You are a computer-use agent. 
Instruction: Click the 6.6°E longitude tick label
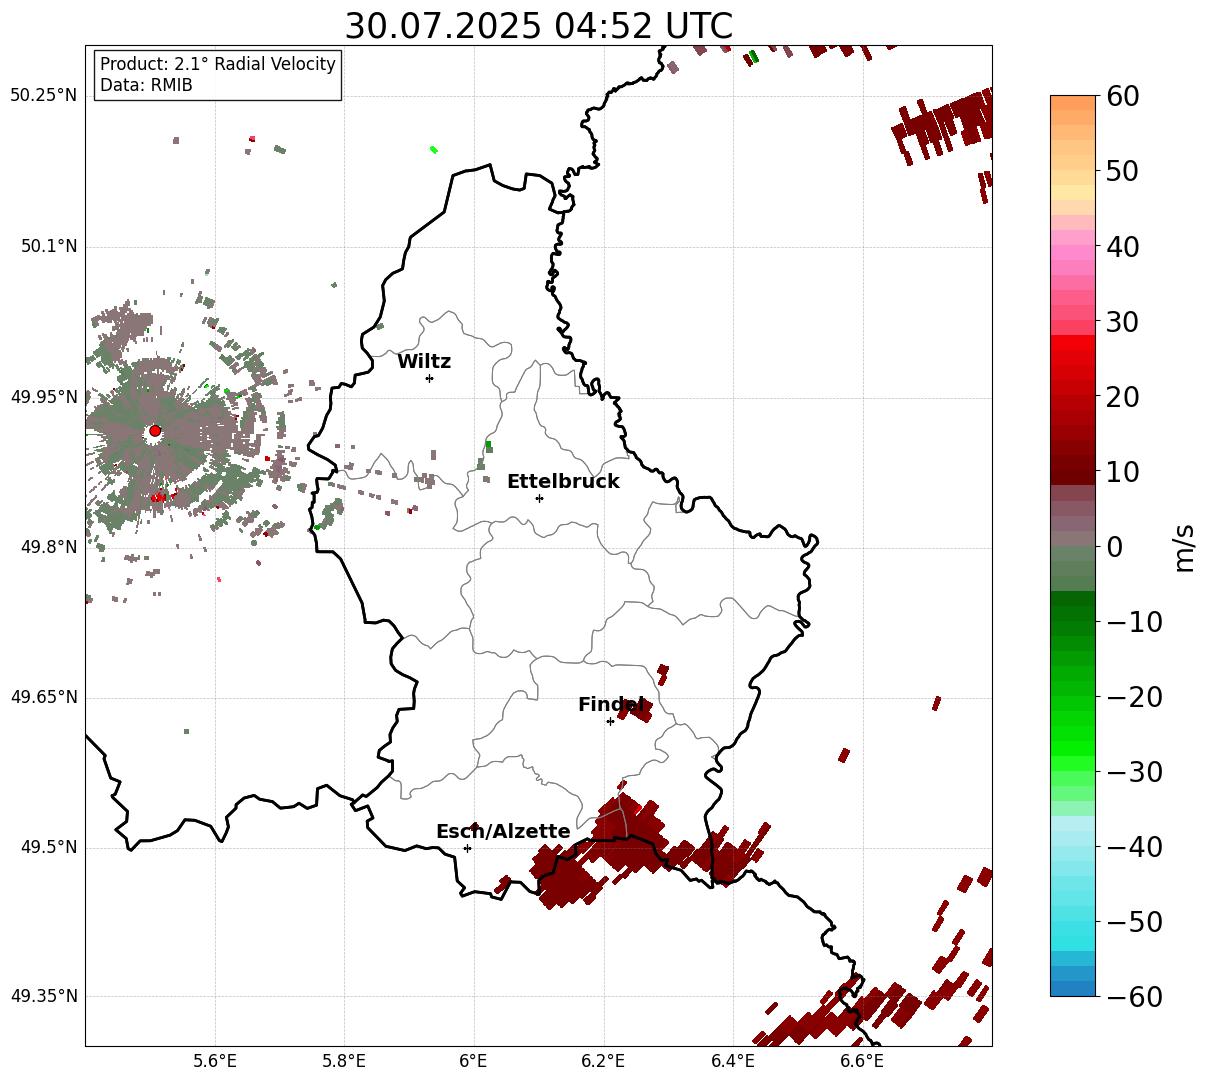[862, 1061]
